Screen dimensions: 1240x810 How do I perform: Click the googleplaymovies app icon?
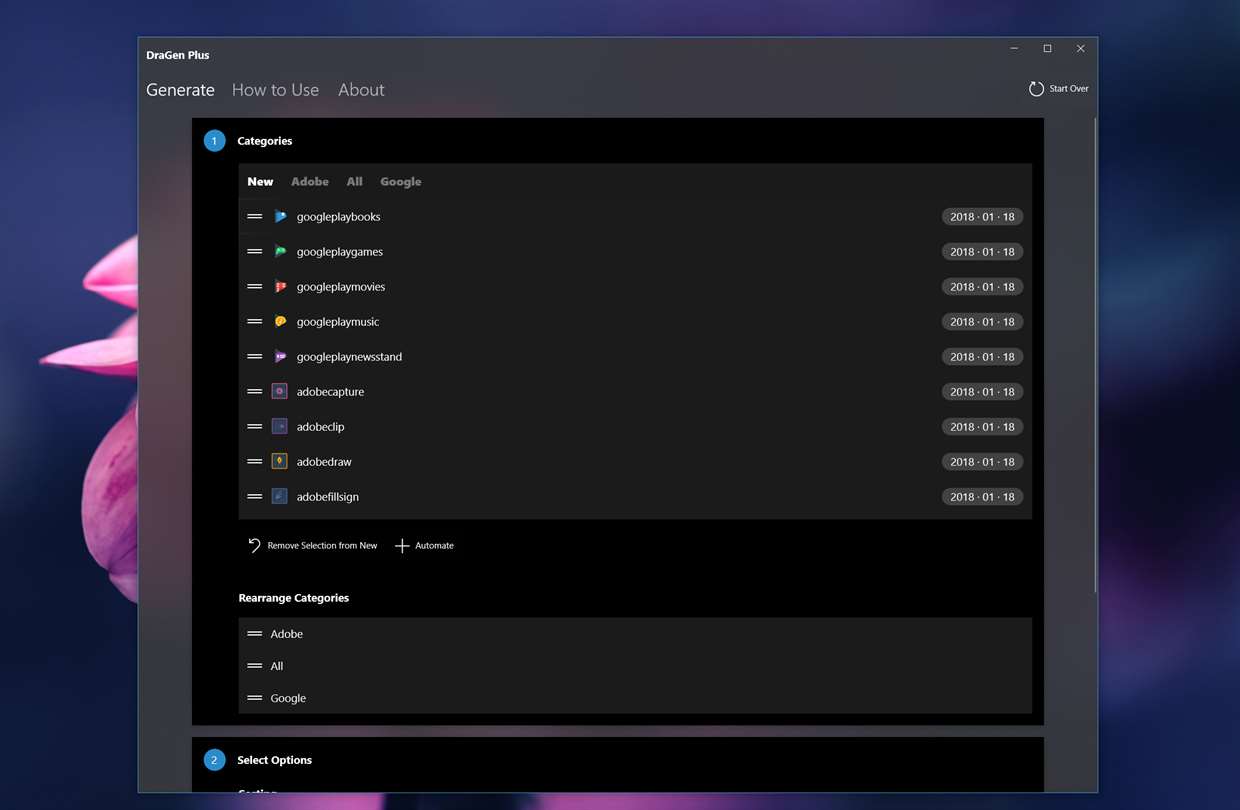(x=280, y=287)
